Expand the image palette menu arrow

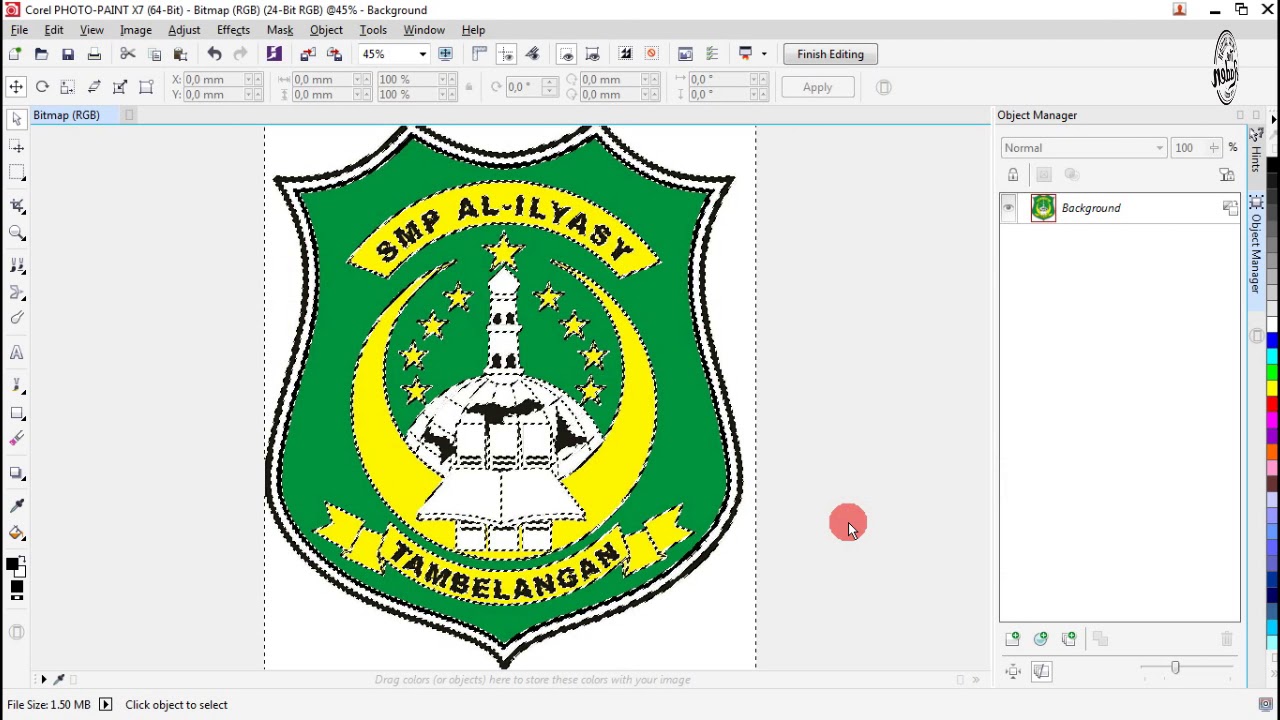43,680
